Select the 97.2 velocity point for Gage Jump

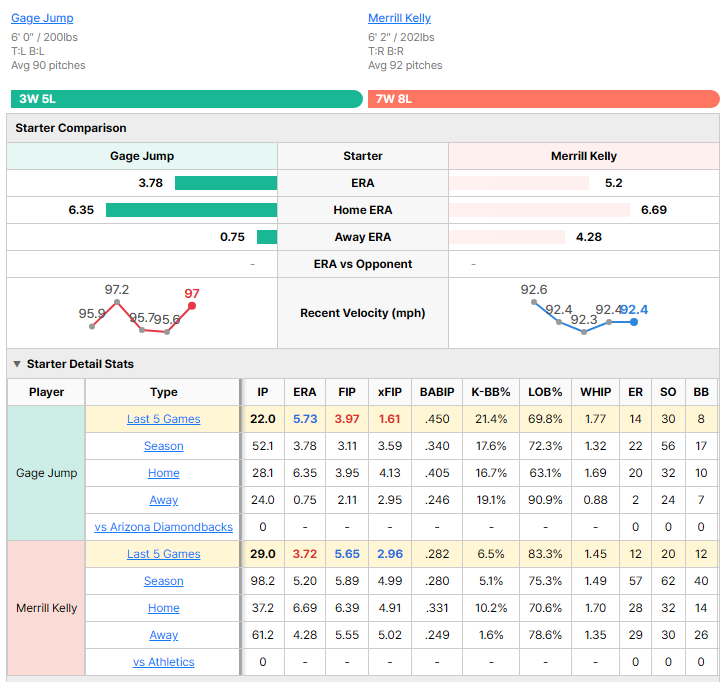117,302
